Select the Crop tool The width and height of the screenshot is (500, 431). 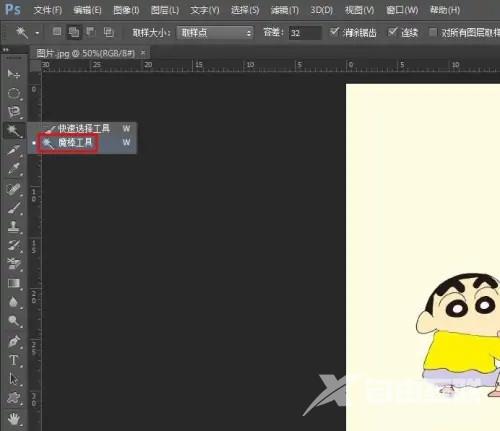[x=14, y=150]
